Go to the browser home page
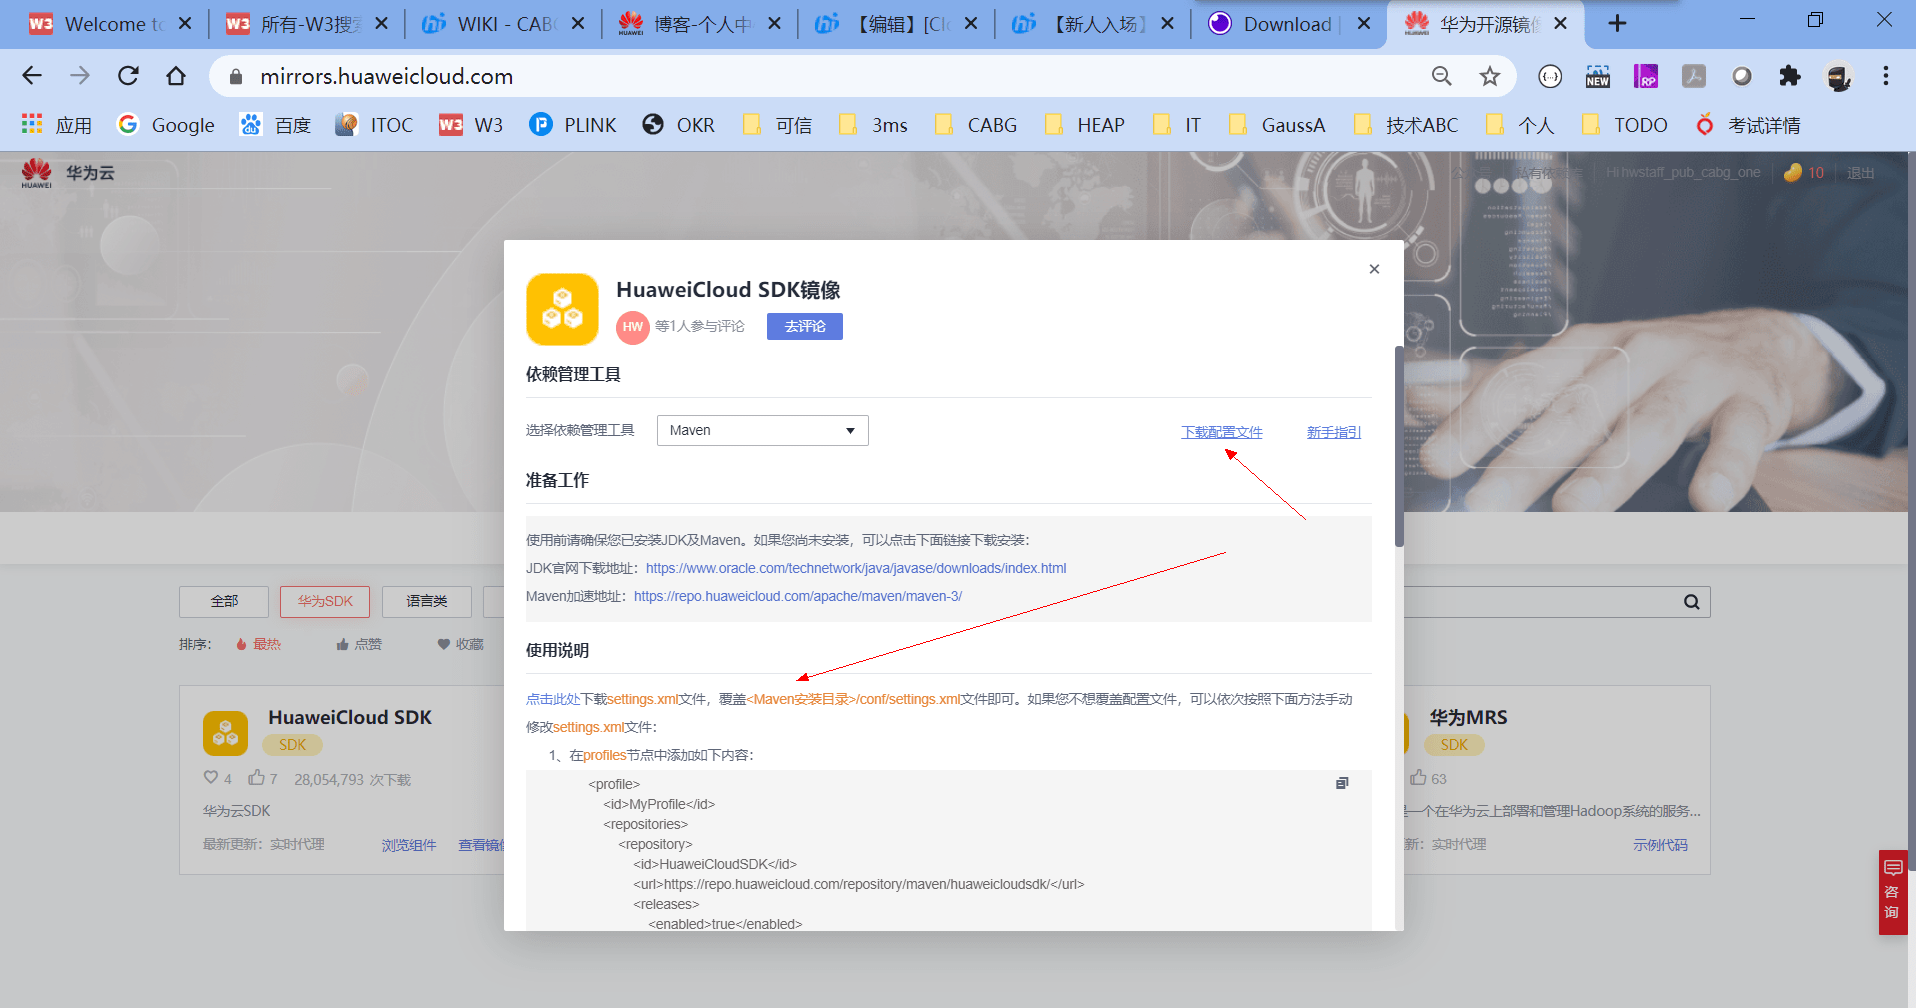1916x1008 pixels. click(176, 76)
